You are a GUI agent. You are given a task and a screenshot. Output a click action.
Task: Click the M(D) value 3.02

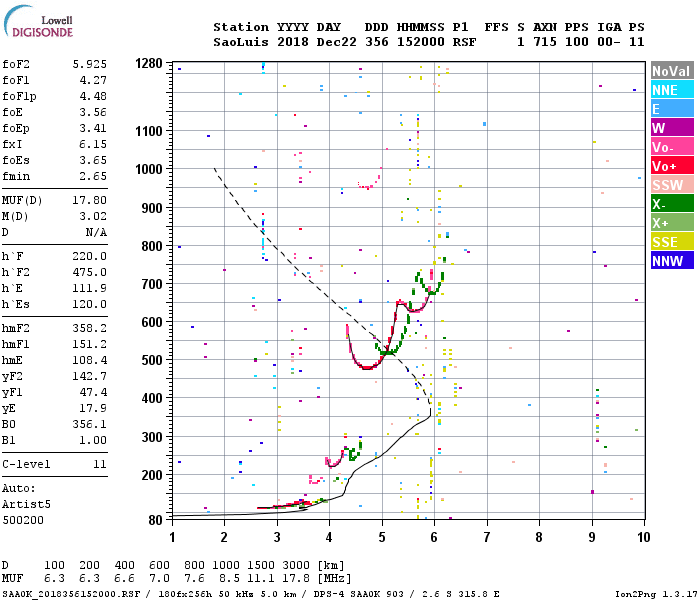(93, 217)
